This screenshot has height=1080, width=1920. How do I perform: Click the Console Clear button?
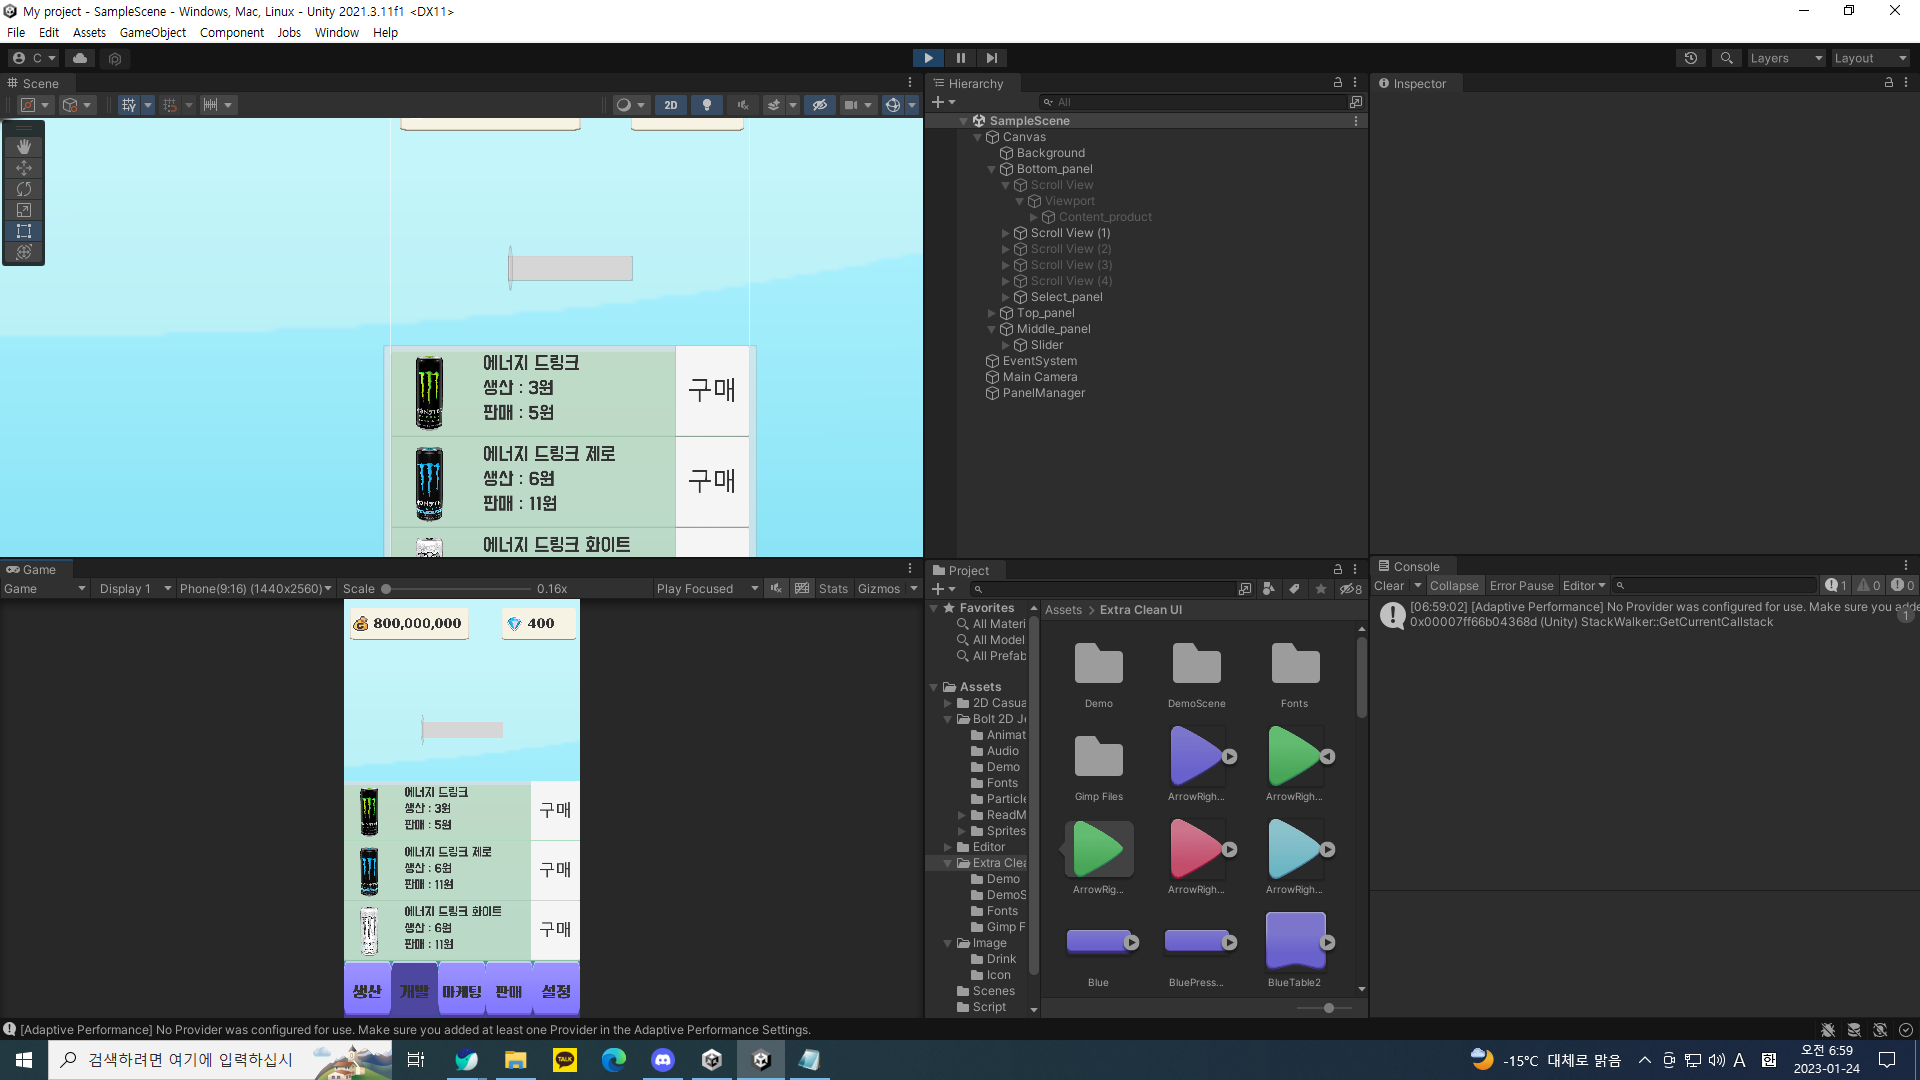click(x=1388, y=586)
